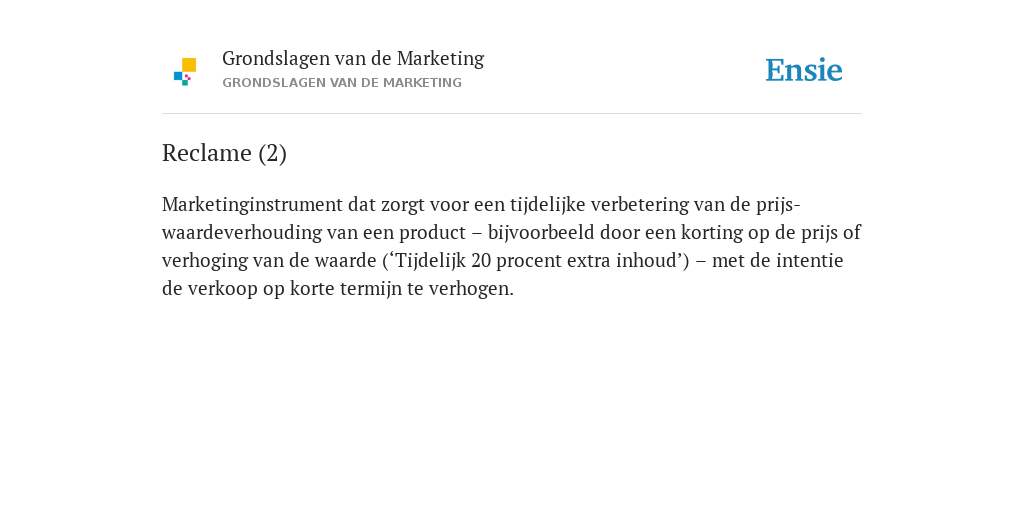This screenshot has height=512, width=1024.
Task: Open the Grondslagen van de Marketing title
Action: (353, 59)
